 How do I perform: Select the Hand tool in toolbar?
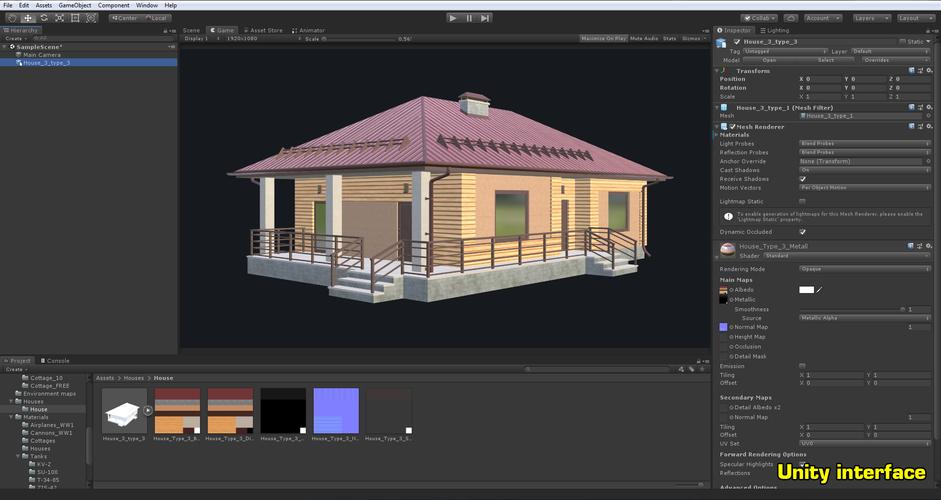click(x=12, y=18)
